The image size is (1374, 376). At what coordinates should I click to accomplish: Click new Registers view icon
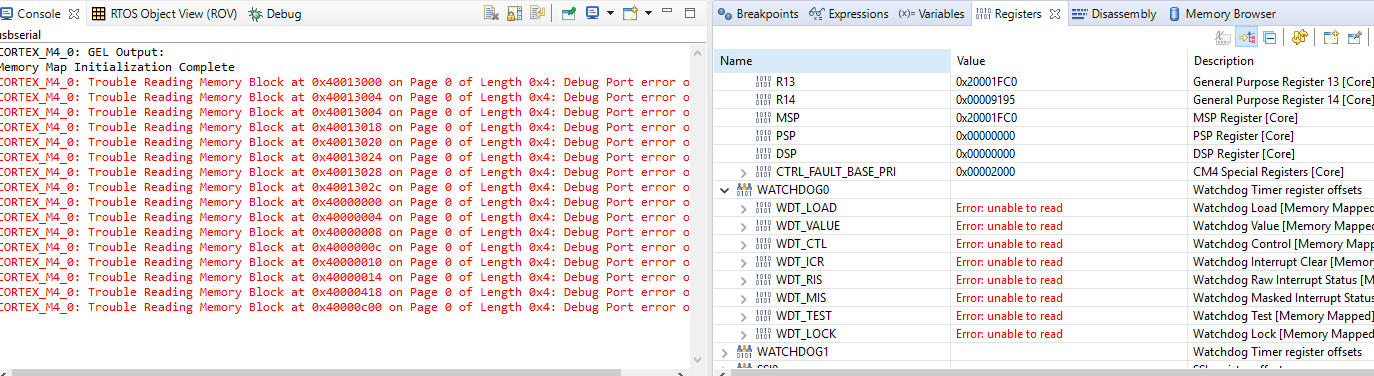click(x=1331, y=38)
